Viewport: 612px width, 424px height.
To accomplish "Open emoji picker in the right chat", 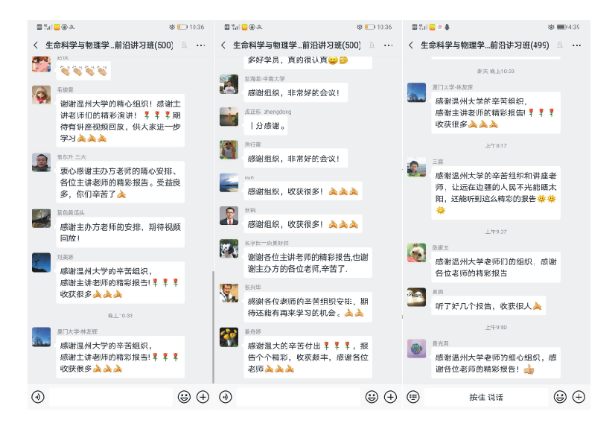I will pos(560,397).
